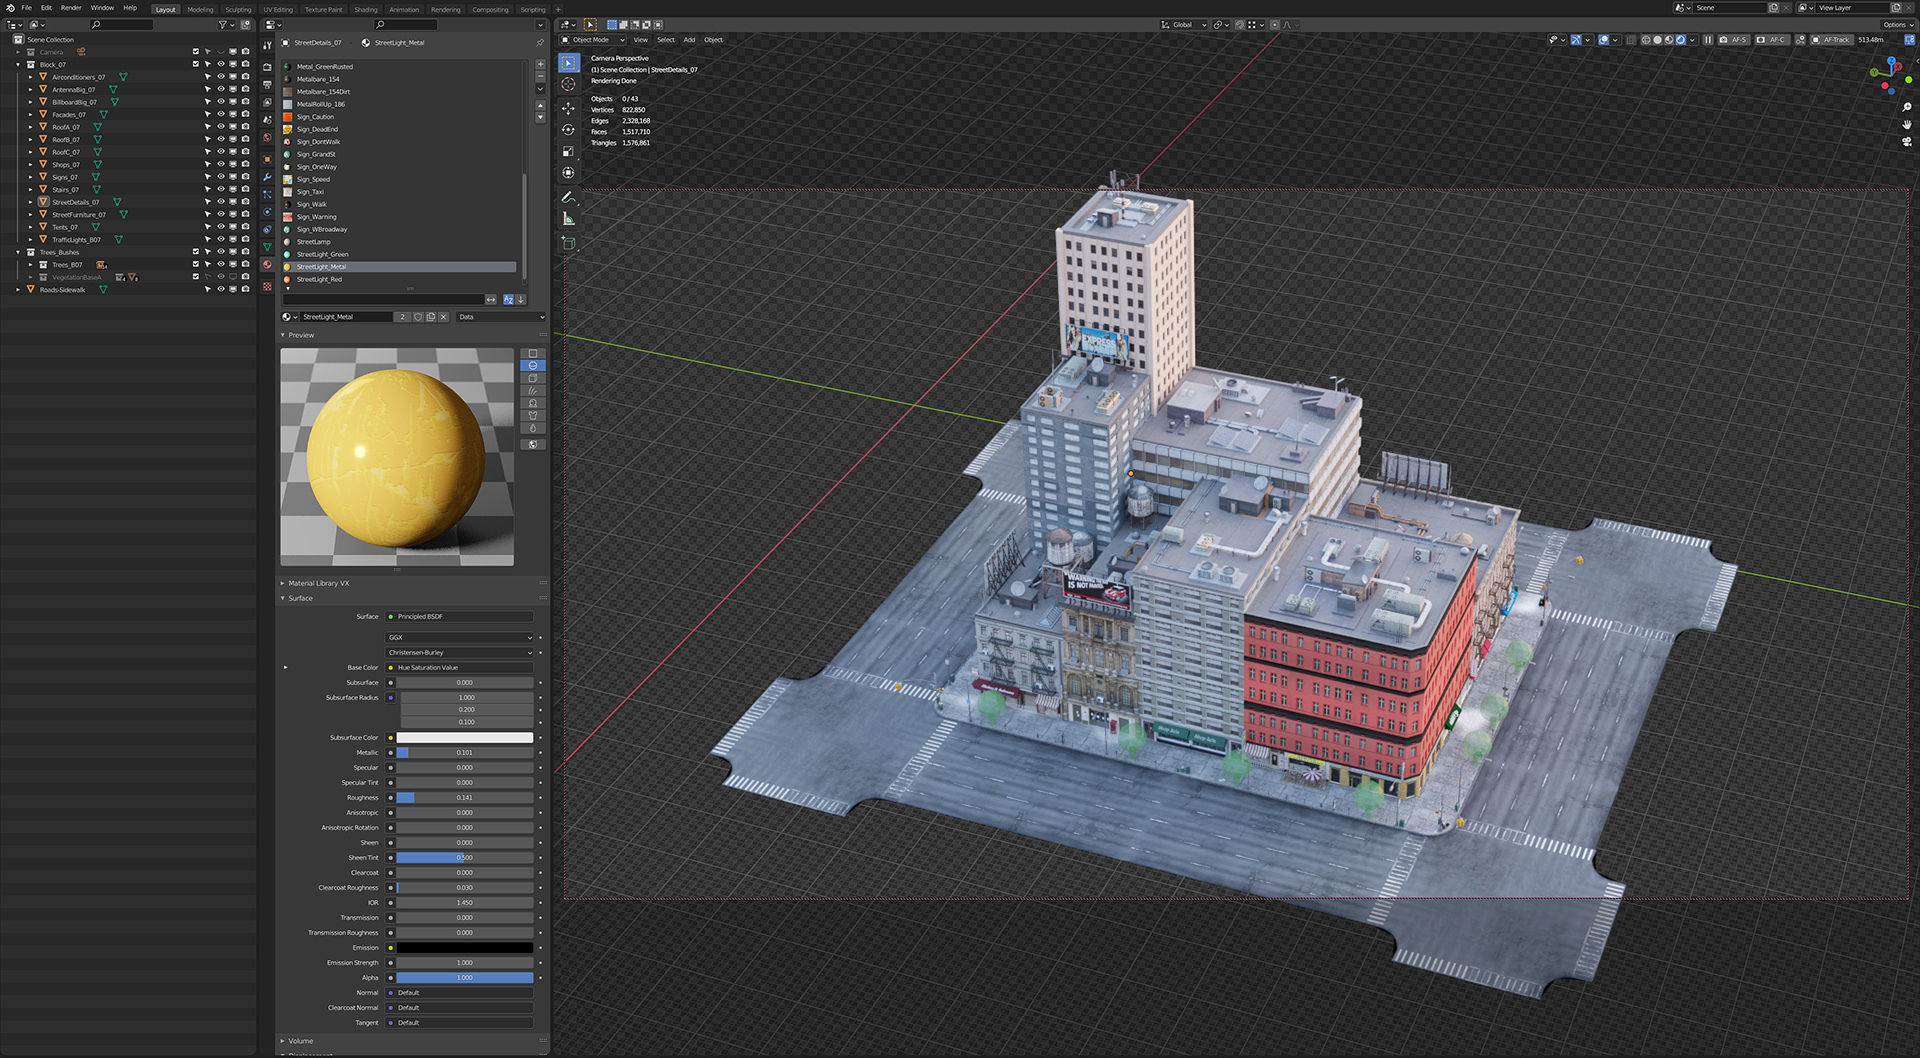Open the Render properties tab
This screenshot has height=1058, width=1920.
coord(267,67)
